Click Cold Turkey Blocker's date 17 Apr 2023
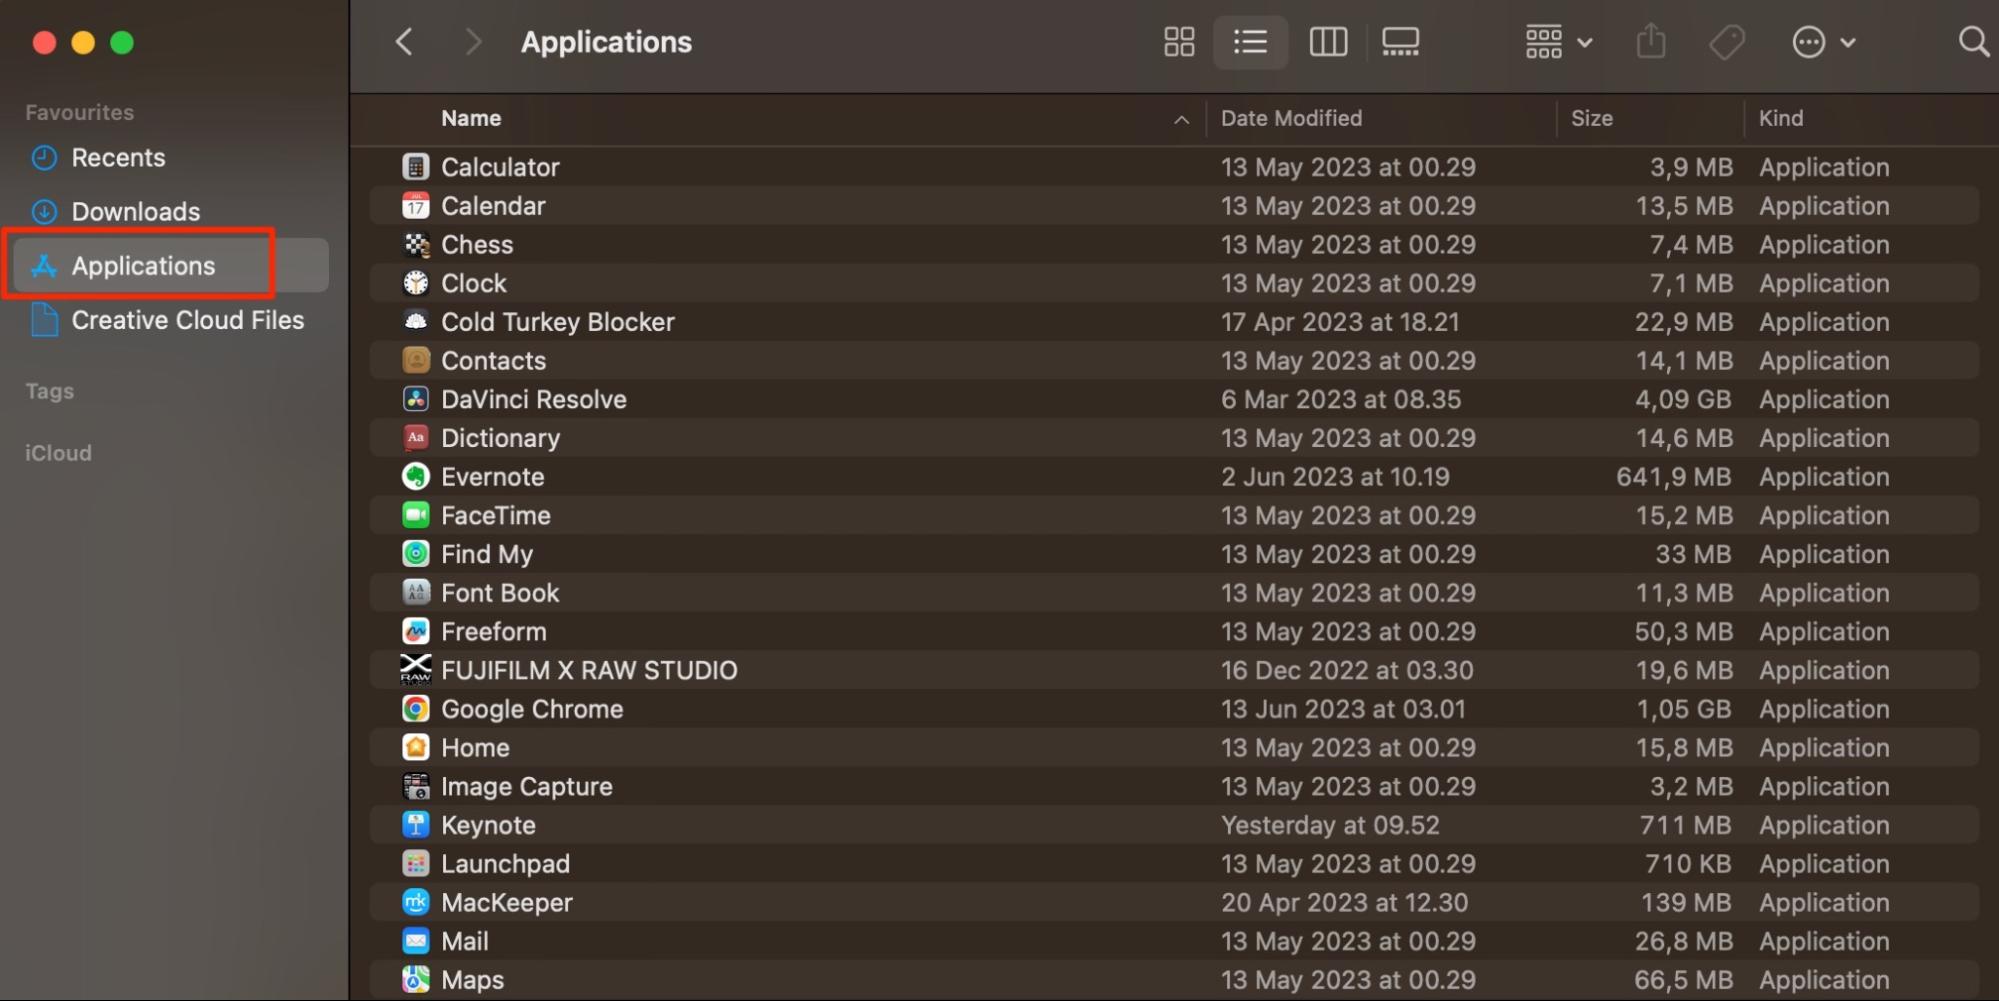This screenshot has height=1001, width=1999. (x=1340, y=322)
